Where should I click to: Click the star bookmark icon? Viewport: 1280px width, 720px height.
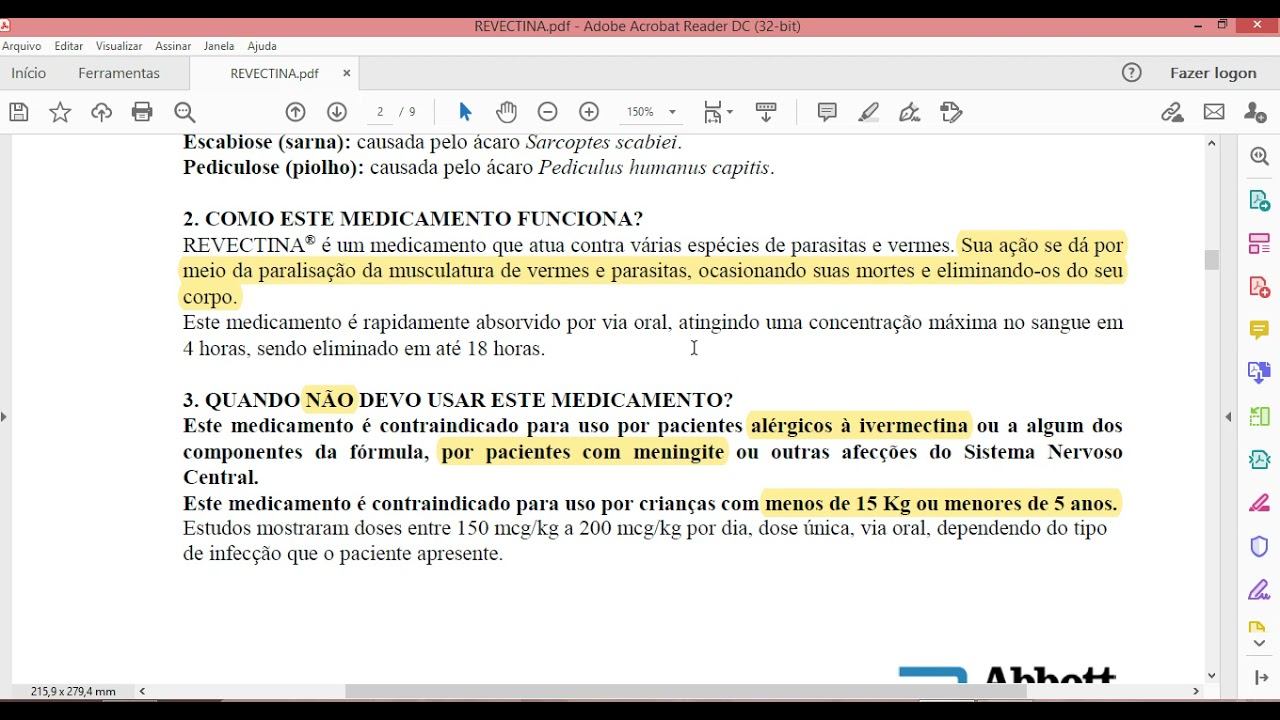coord(60,112)
